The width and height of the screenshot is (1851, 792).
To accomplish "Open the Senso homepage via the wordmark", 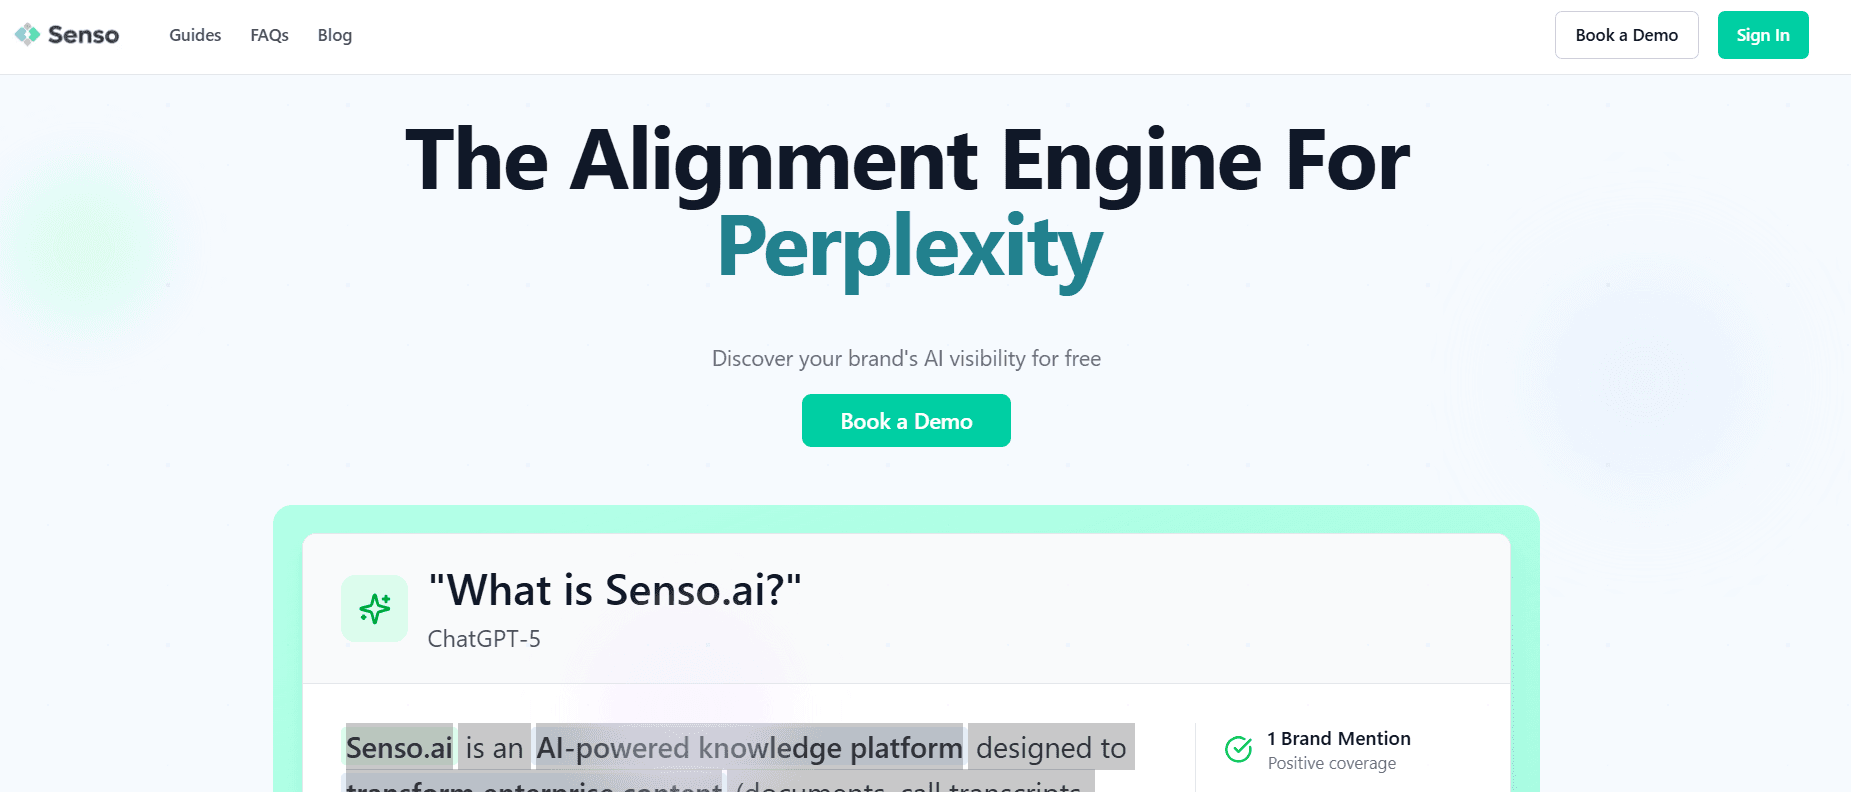I will coord(82,34).
